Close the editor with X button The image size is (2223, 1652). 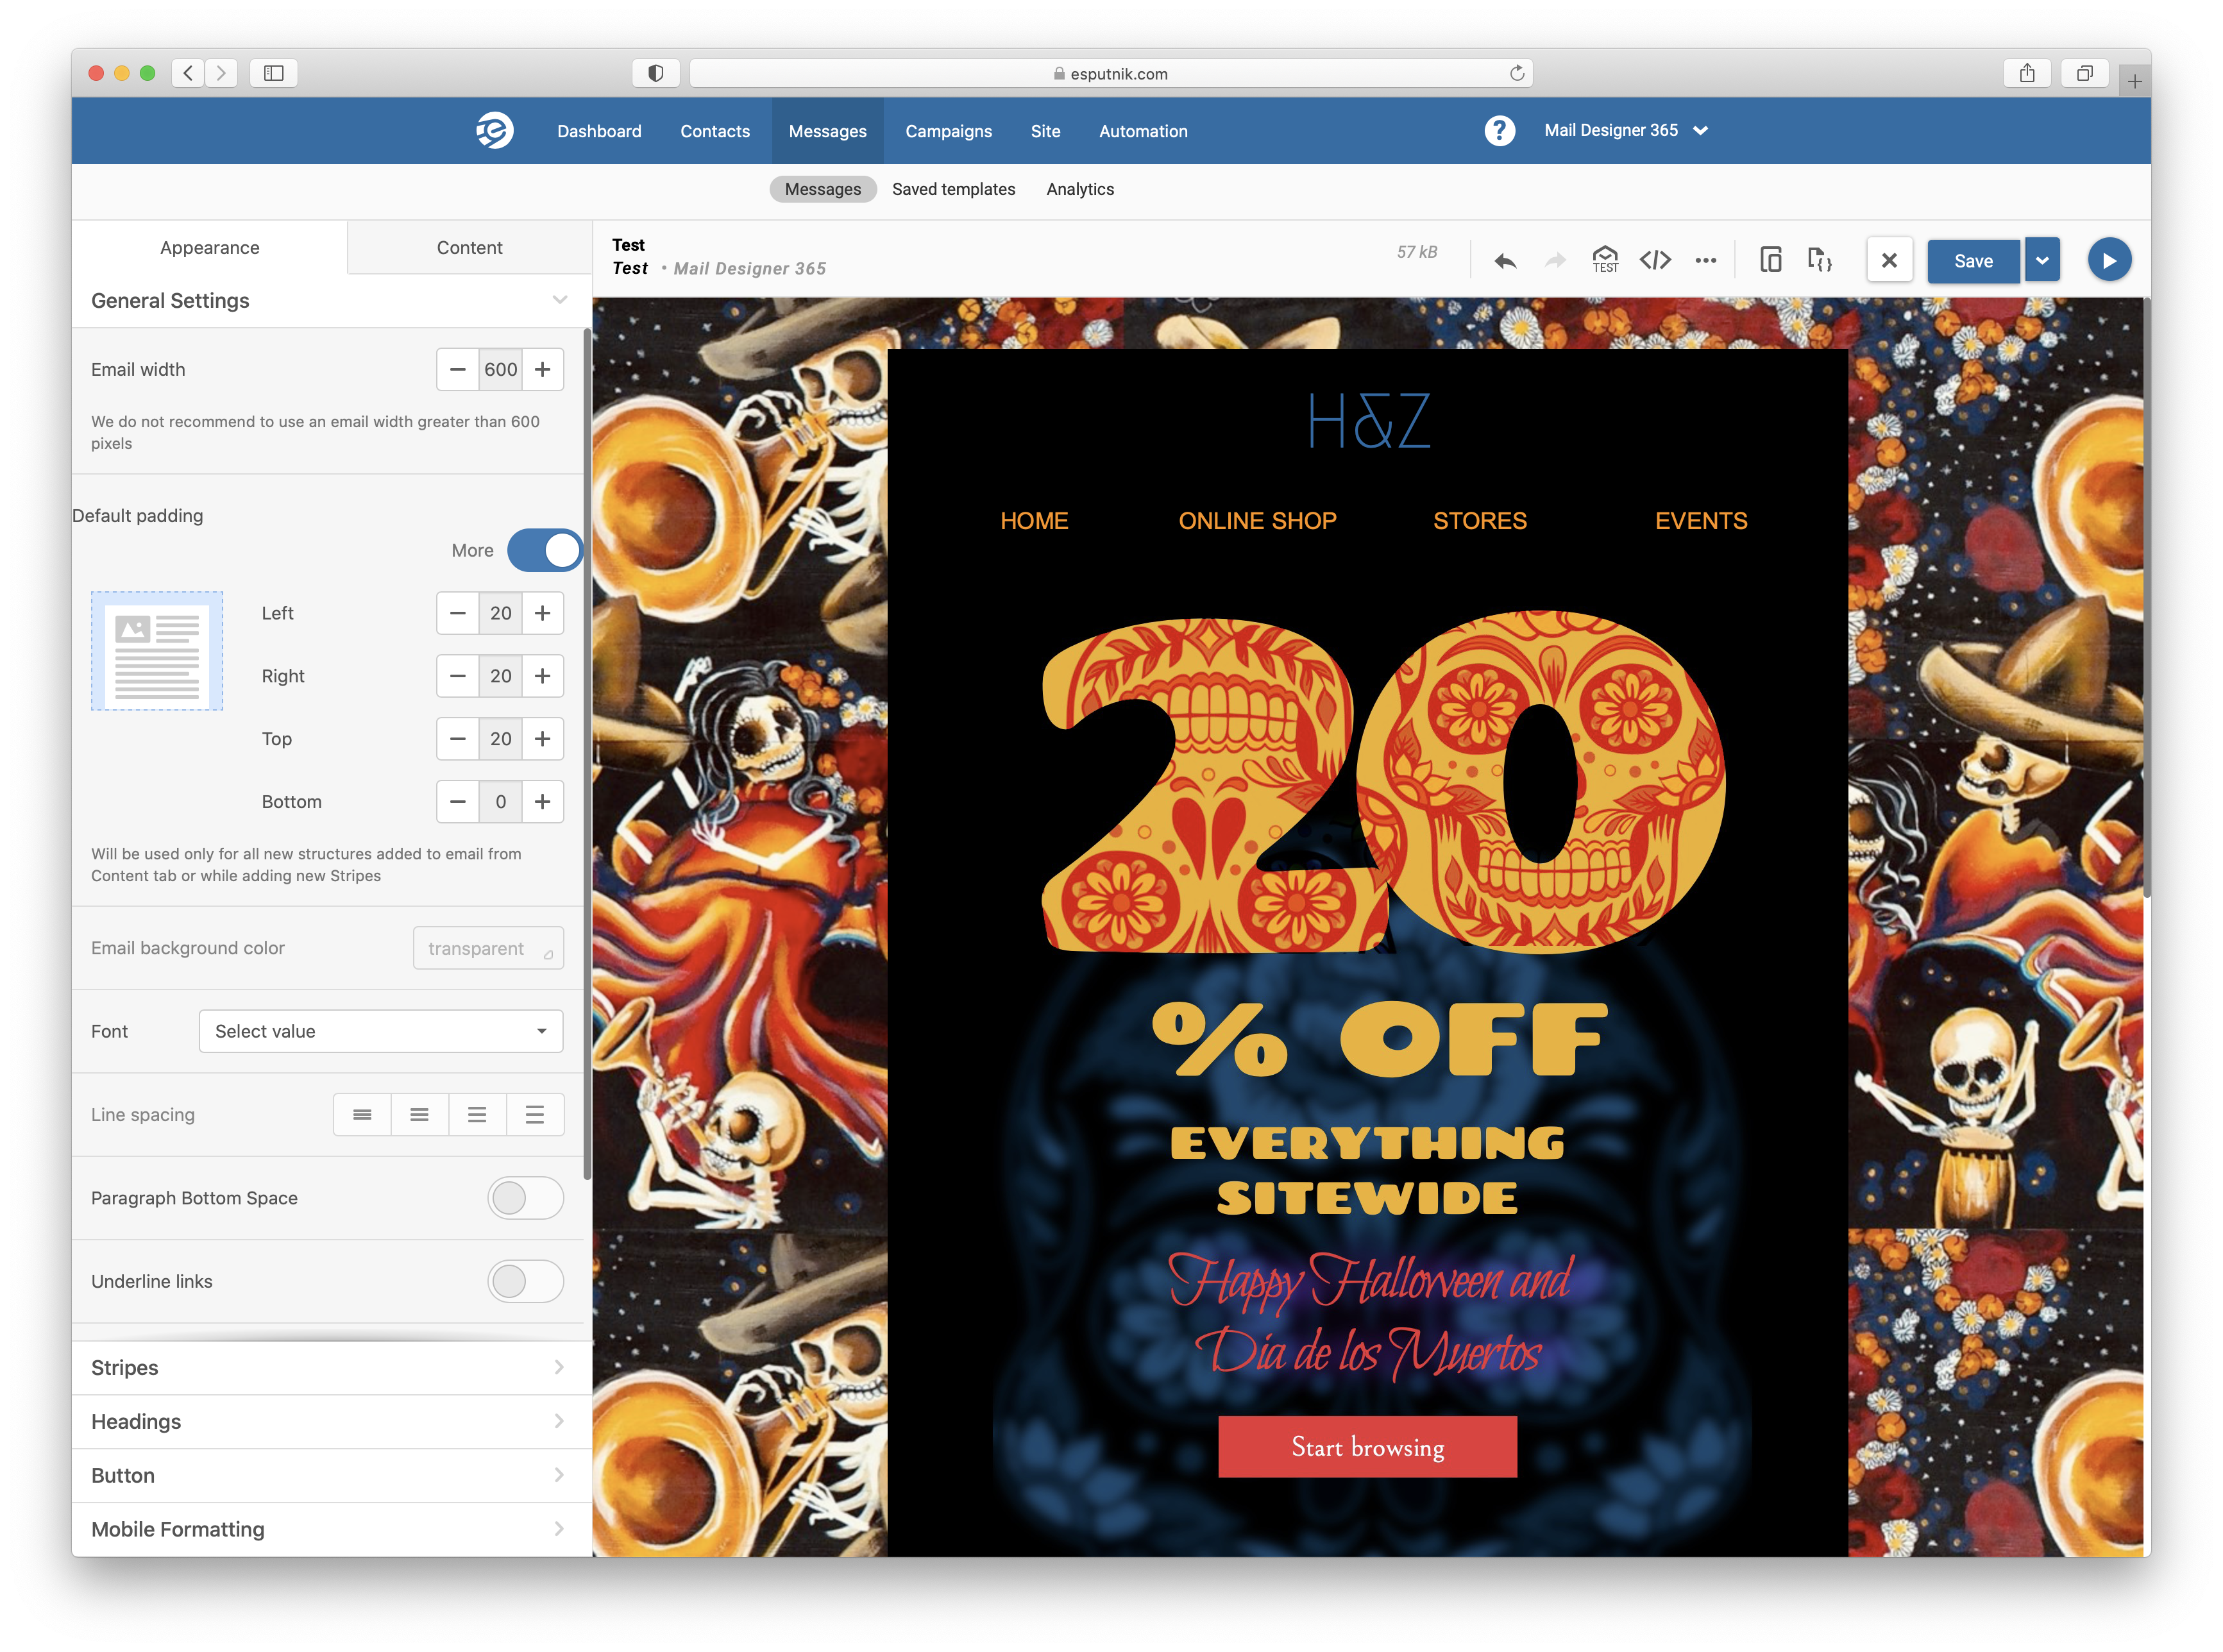1889,261
